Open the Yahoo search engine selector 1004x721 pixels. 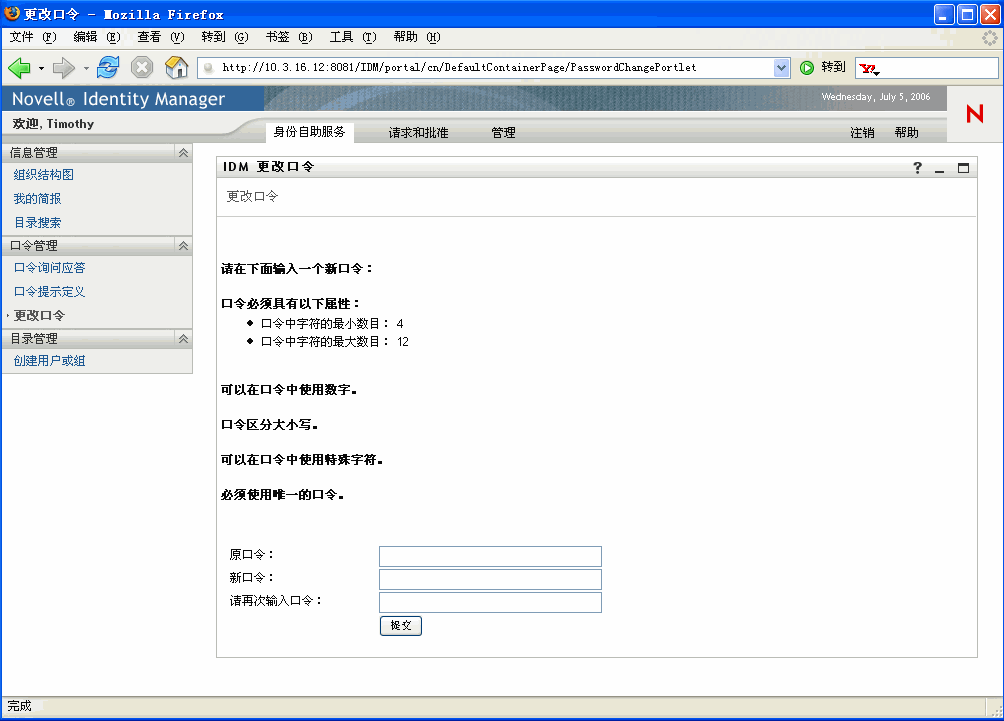pyautogui.click(x=869, y=68)
